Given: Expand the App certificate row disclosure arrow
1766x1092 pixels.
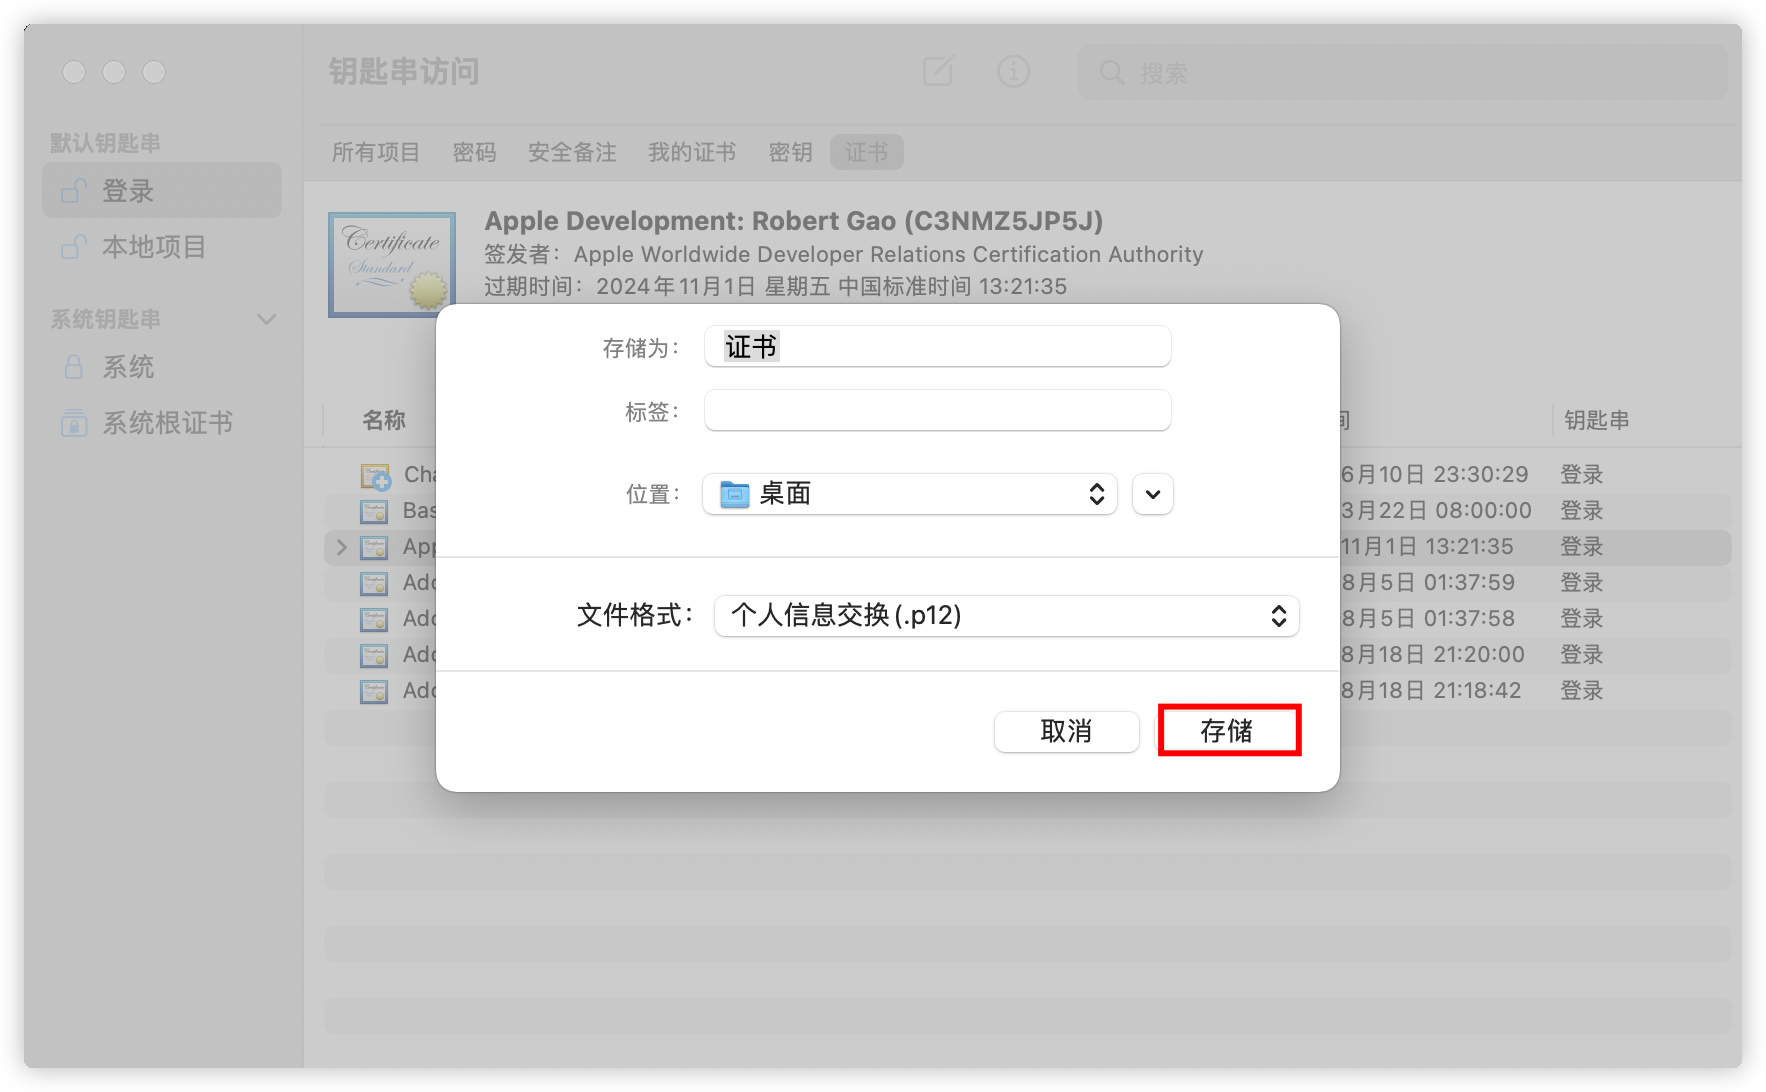Looking at the screenshot, I should 341,547.
